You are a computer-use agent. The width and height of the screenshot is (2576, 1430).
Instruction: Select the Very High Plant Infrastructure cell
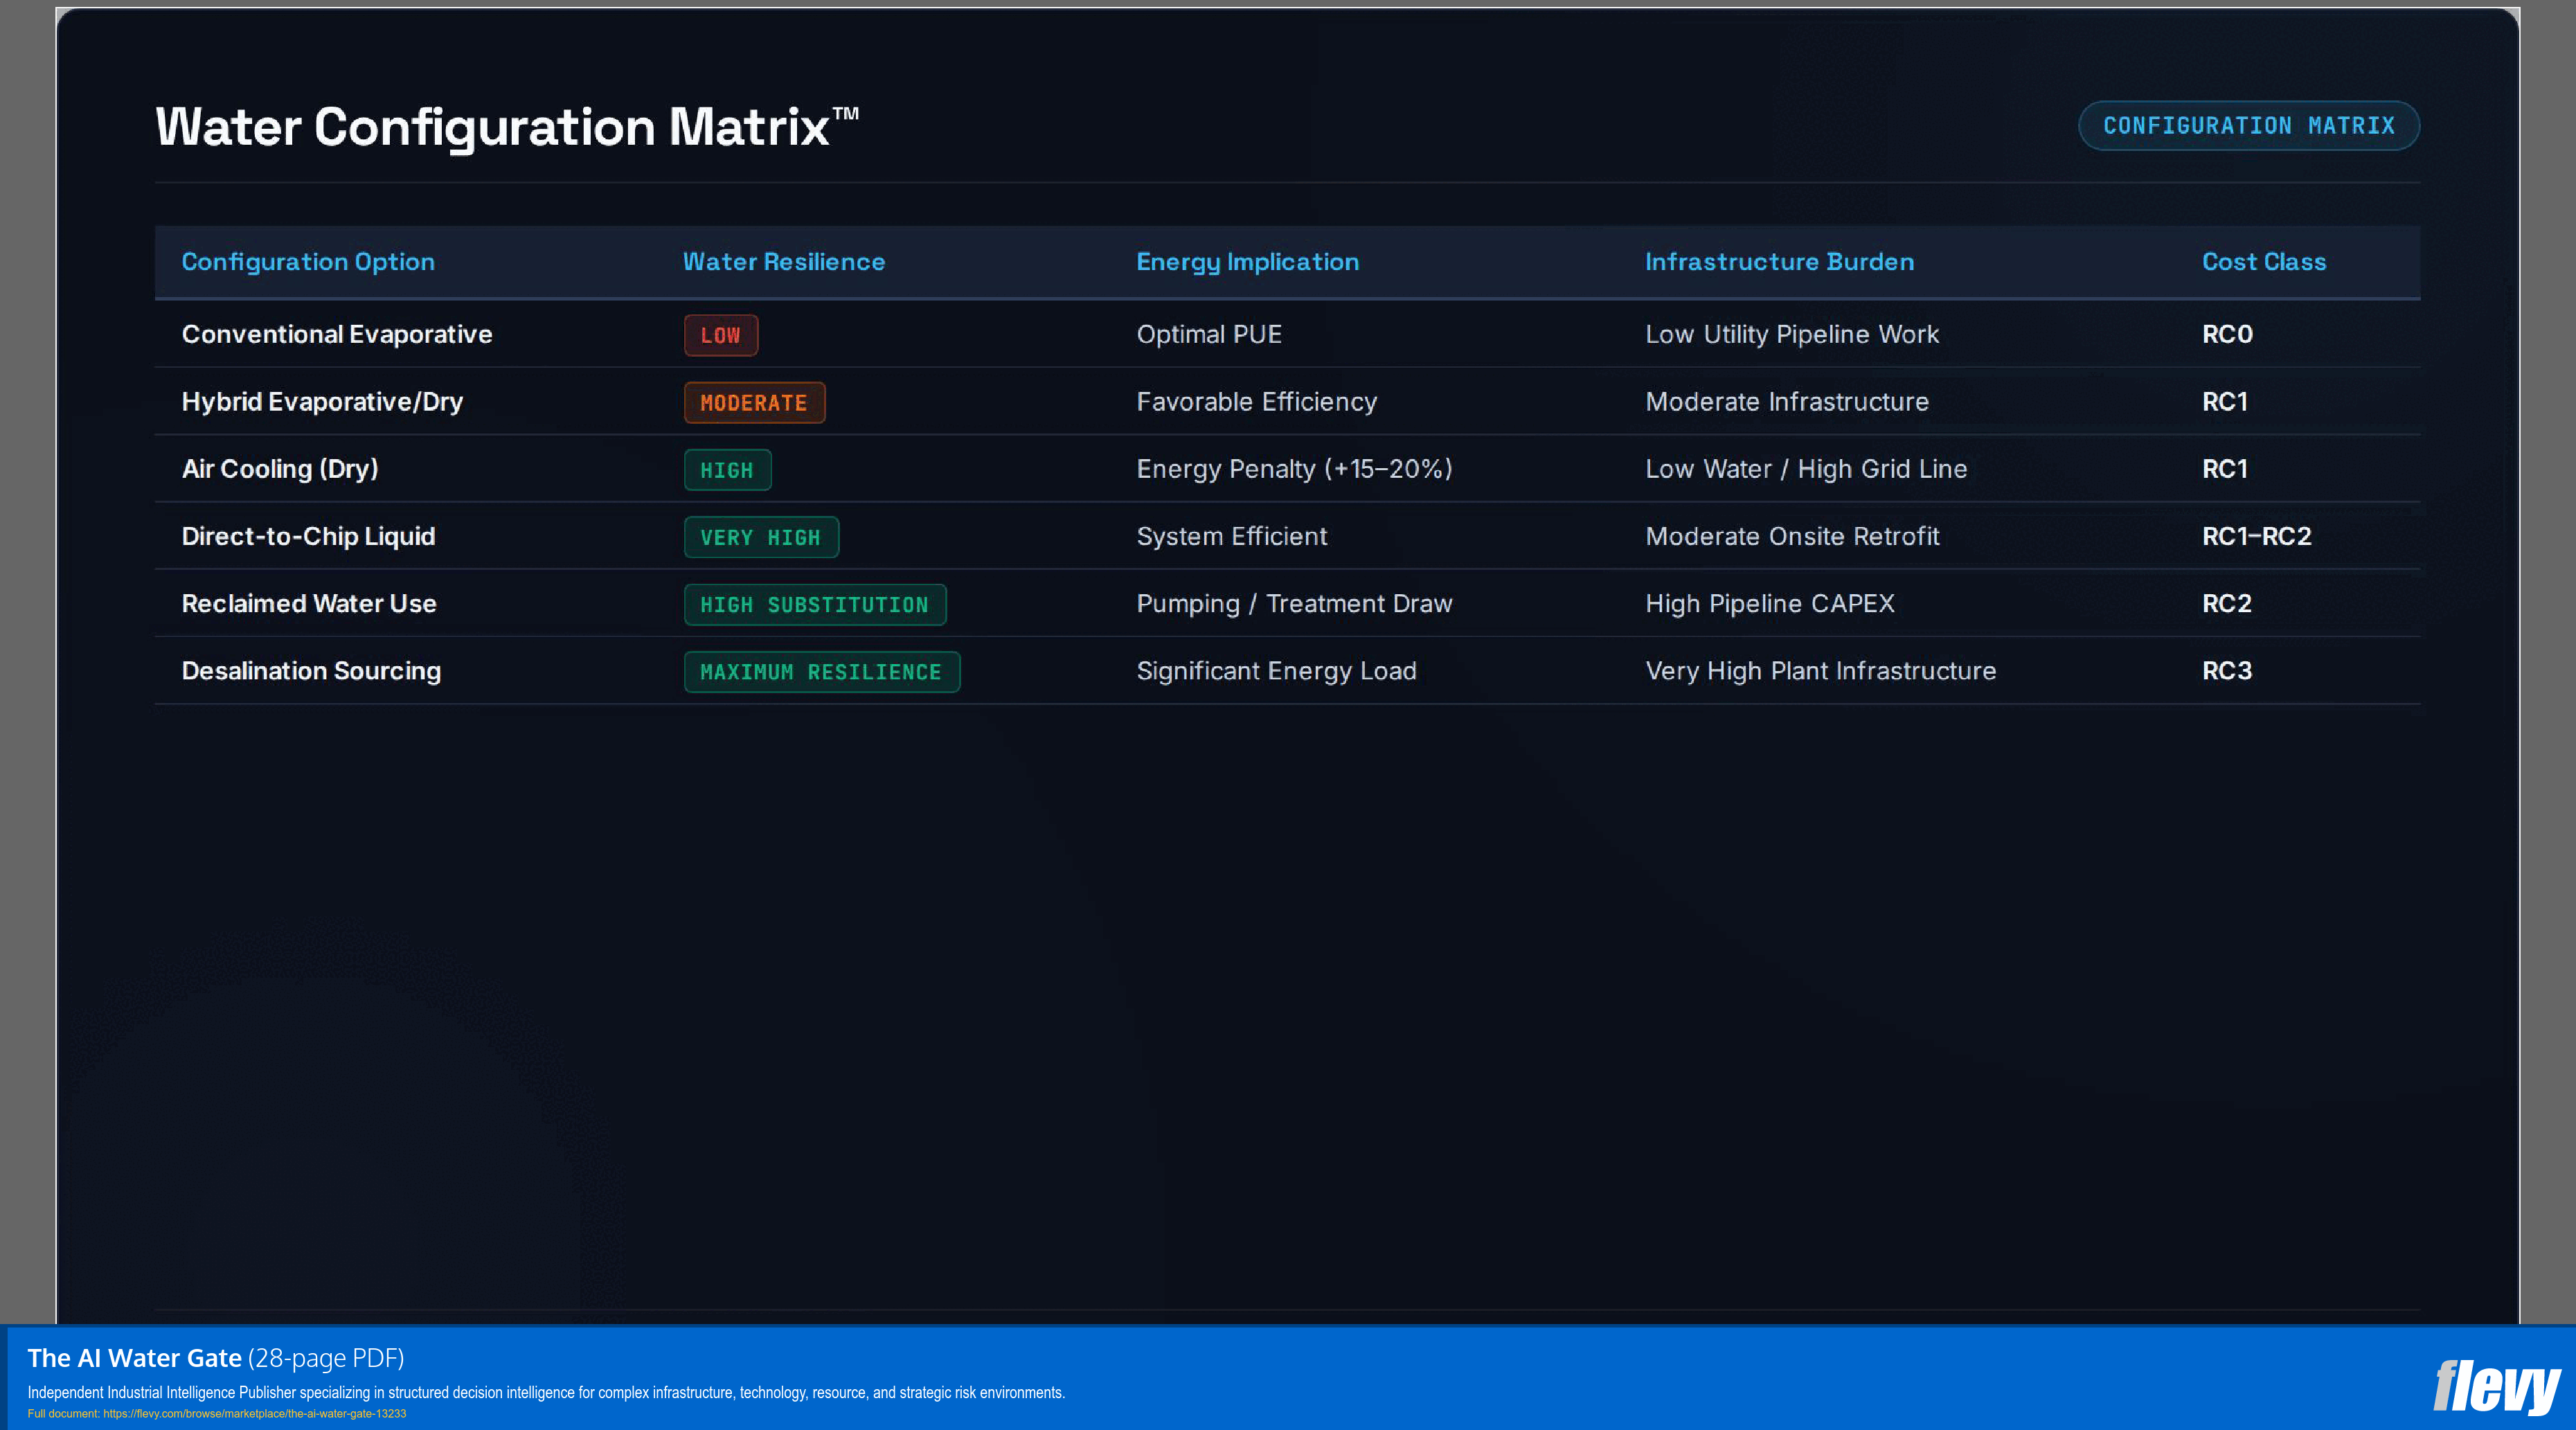tap(1820, 671)
